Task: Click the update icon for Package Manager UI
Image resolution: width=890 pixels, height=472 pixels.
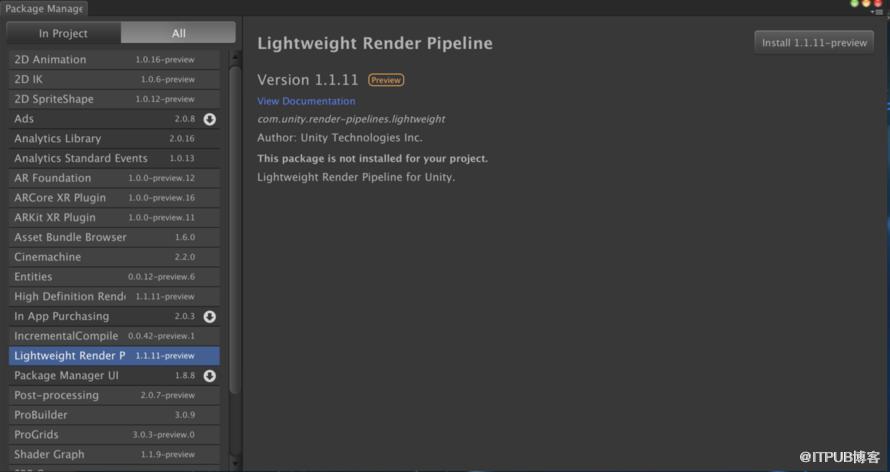Action: click(209, 376)
